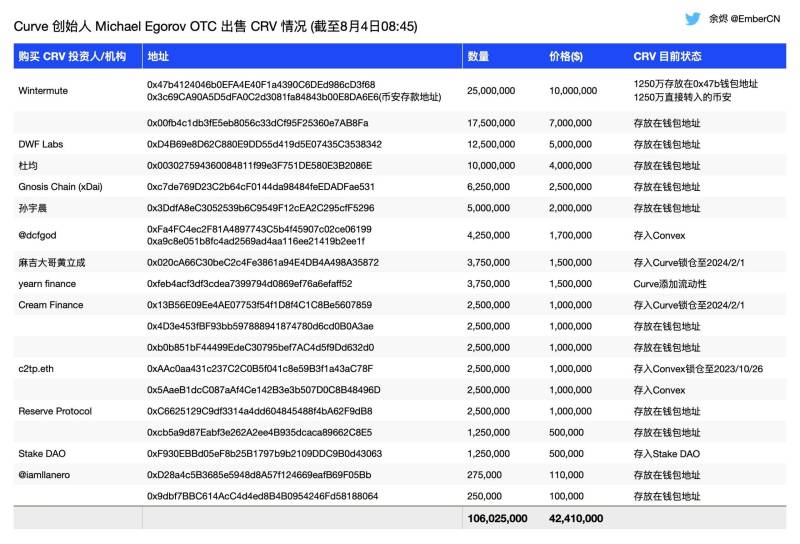The height and width of the screenshot is (544, 800).
Task: Click address 0xC6625129C9df3314a4dd604845488f4bA62F9dB8
Action: [x=260, y=411]
